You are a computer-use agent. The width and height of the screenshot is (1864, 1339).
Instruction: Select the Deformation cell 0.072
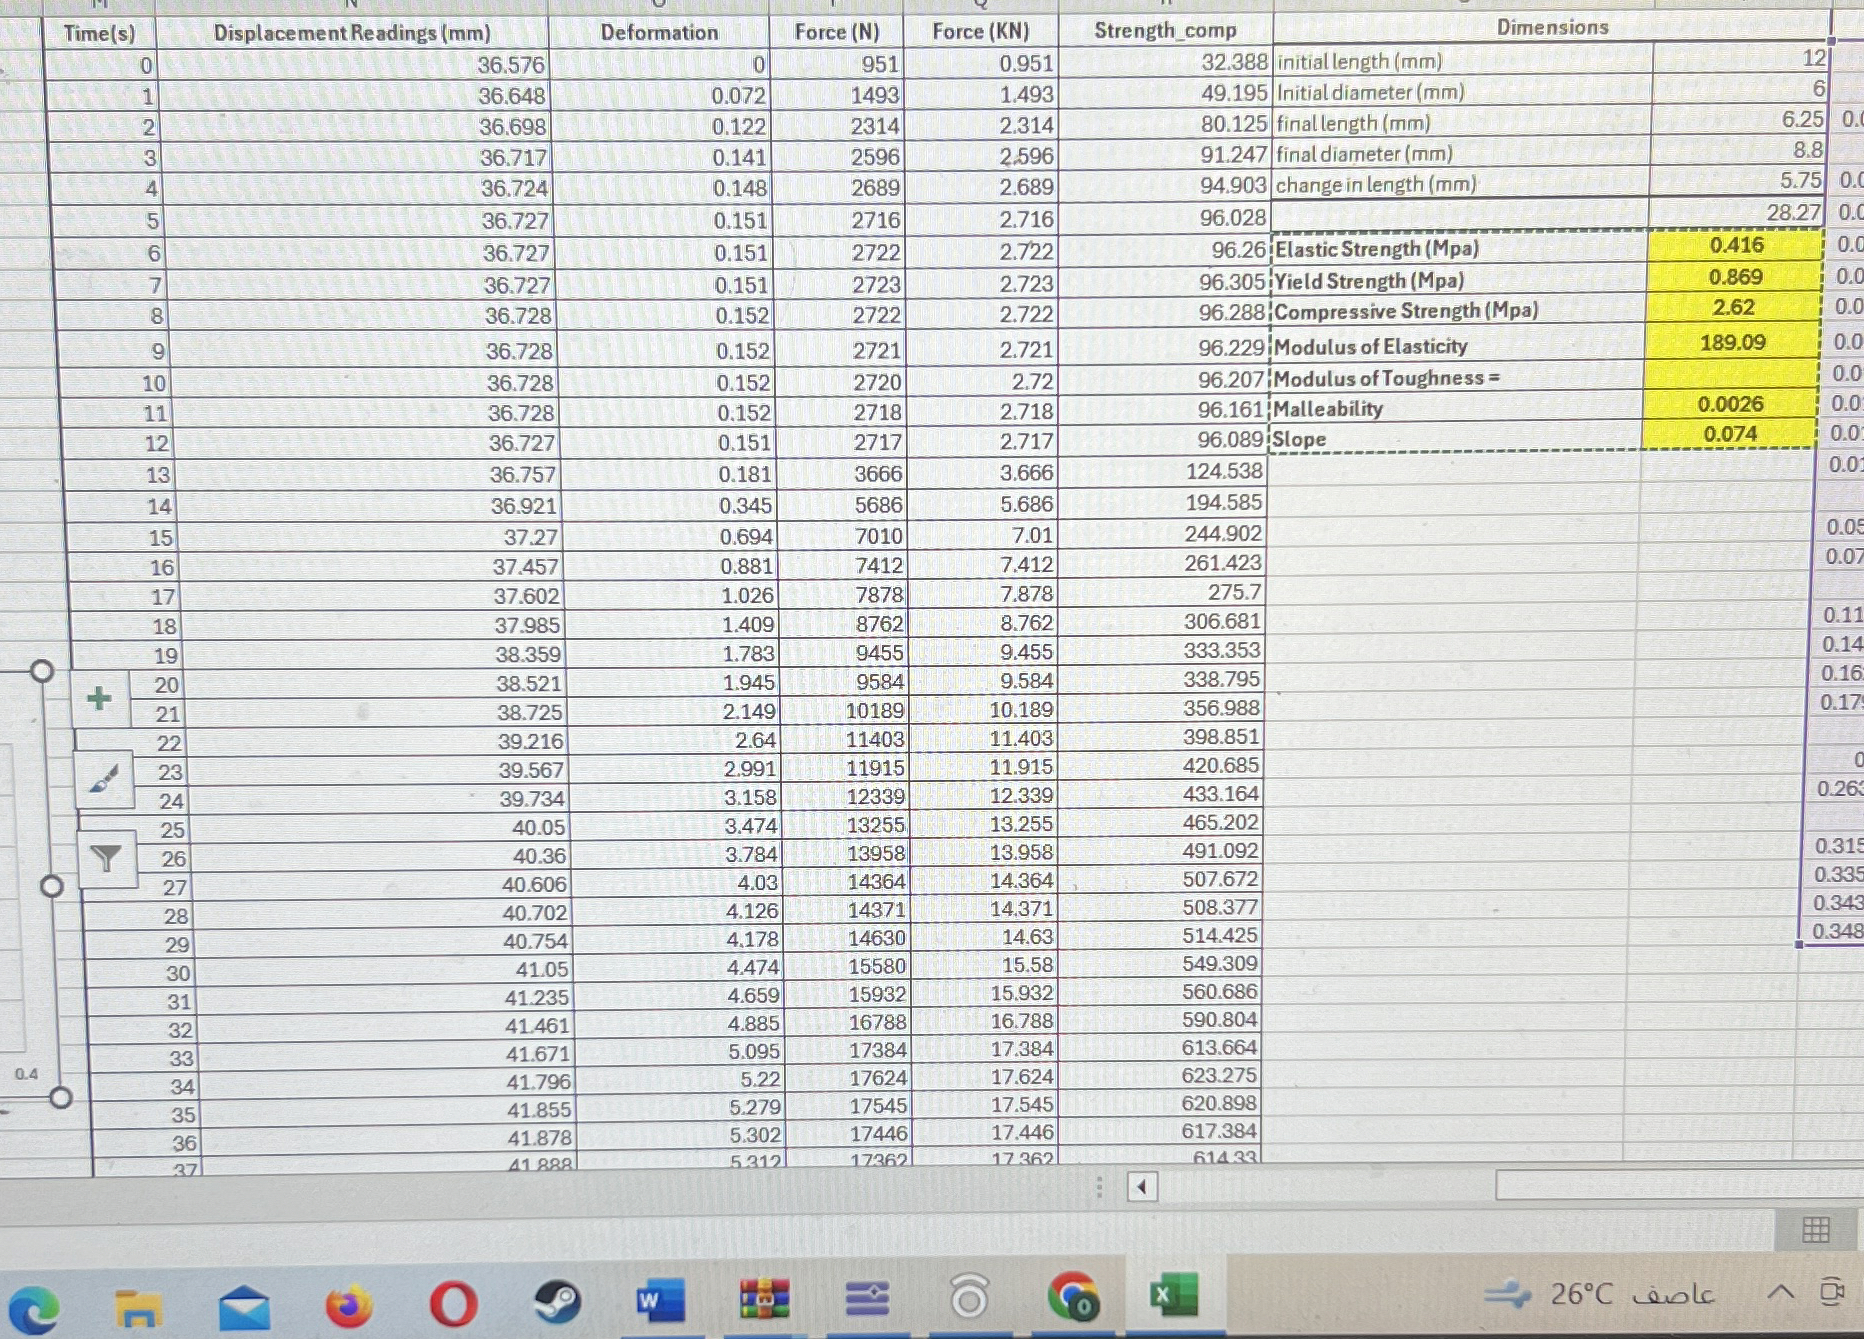[x=660, y=96]
